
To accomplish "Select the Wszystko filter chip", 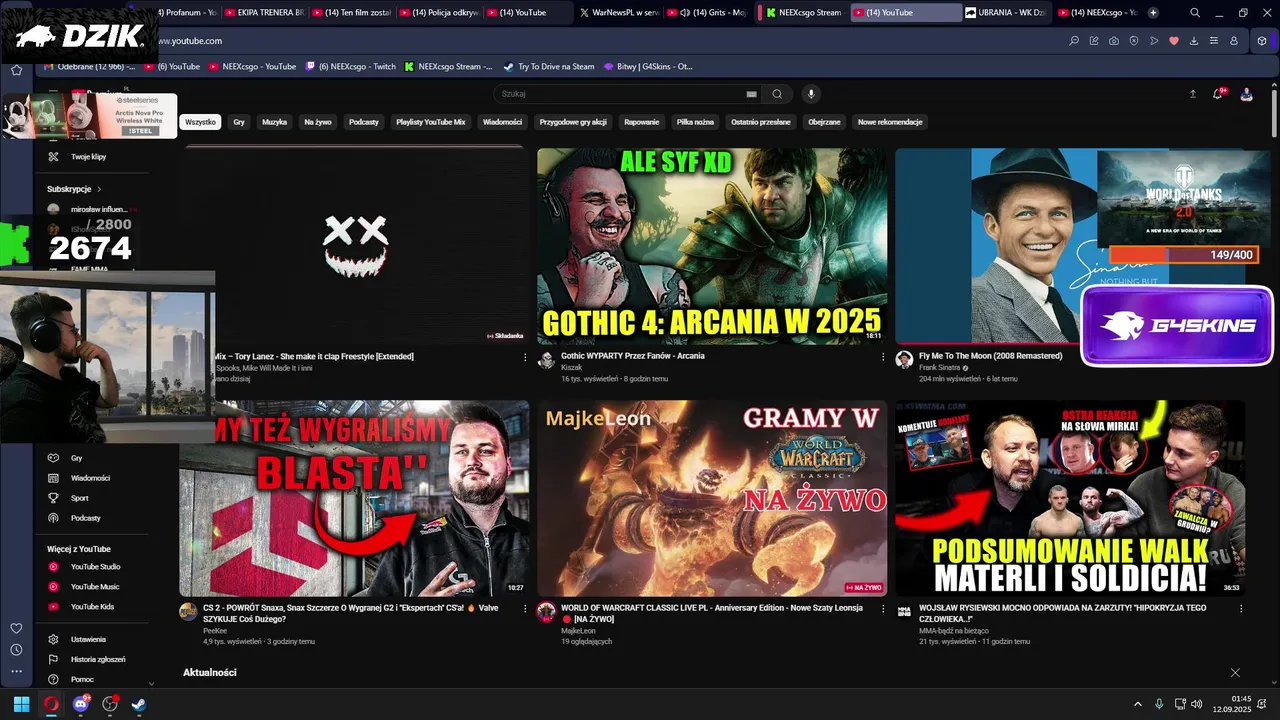I will point(200,122).
